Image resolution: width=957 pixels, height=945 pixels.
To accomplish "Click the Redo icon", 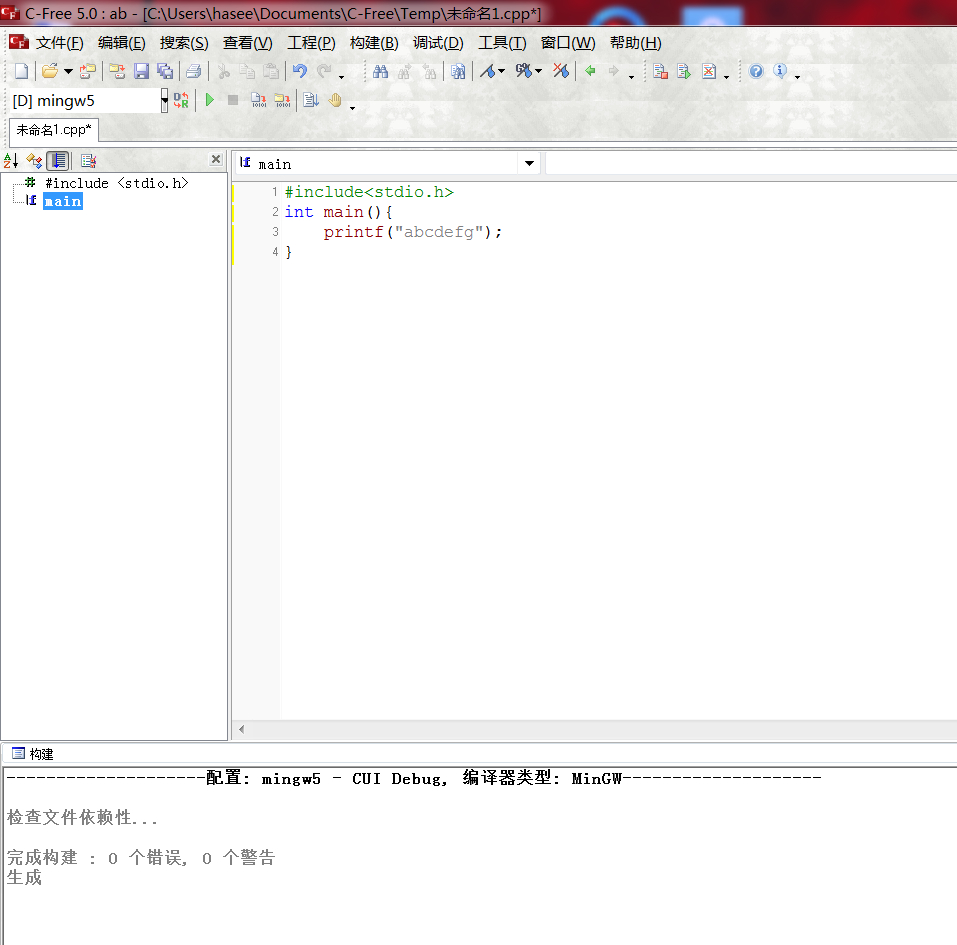I will click(324, 71).
